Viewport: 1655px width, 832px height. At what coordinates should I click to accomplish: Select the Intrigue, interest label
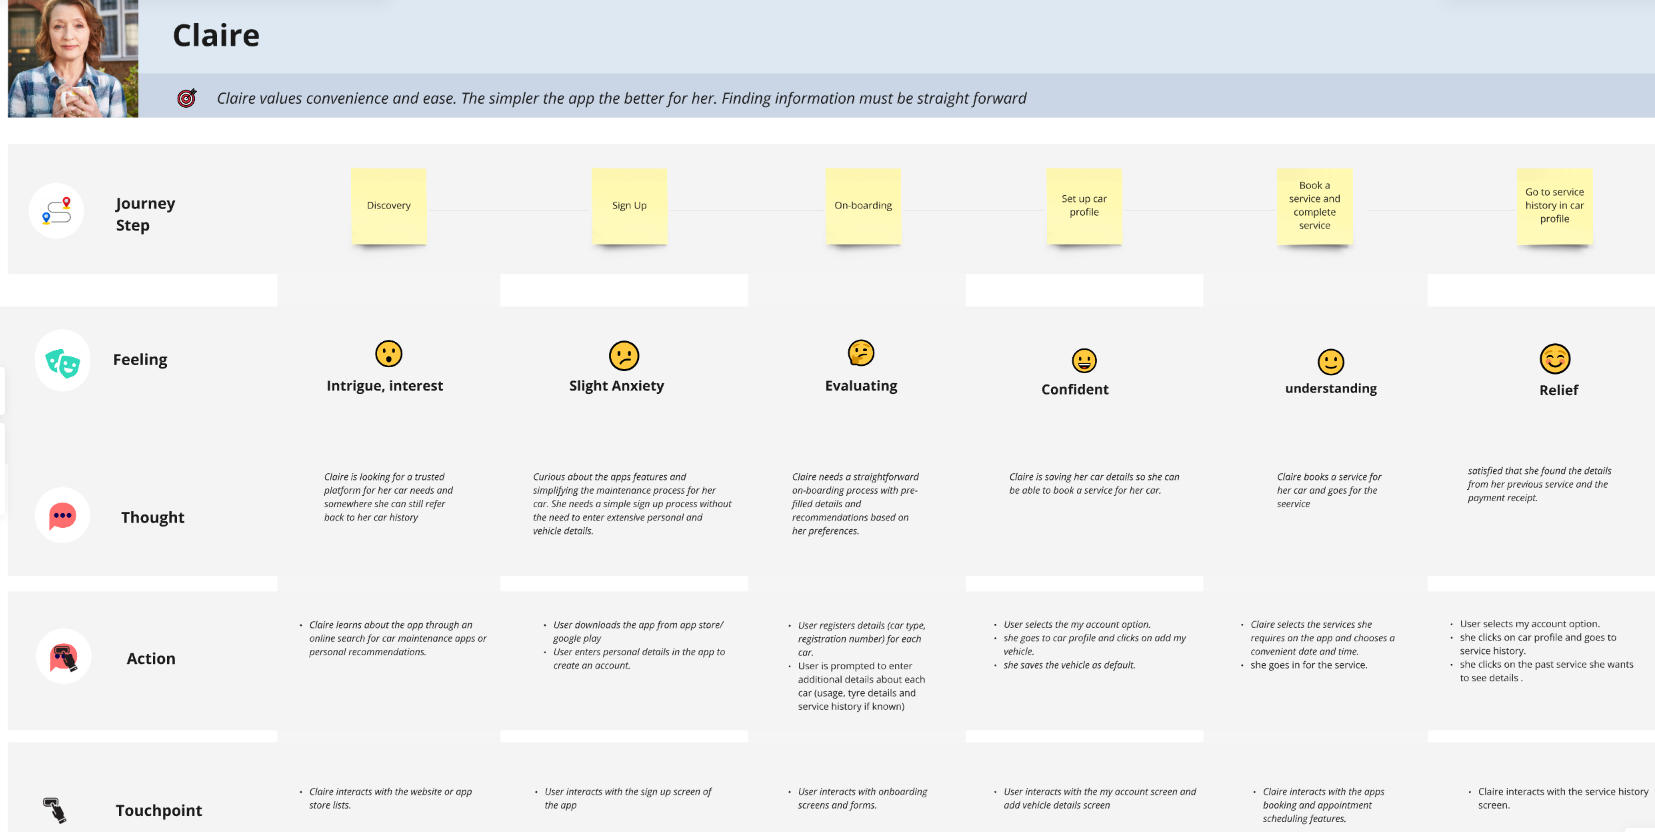click(x=385, y=386)
